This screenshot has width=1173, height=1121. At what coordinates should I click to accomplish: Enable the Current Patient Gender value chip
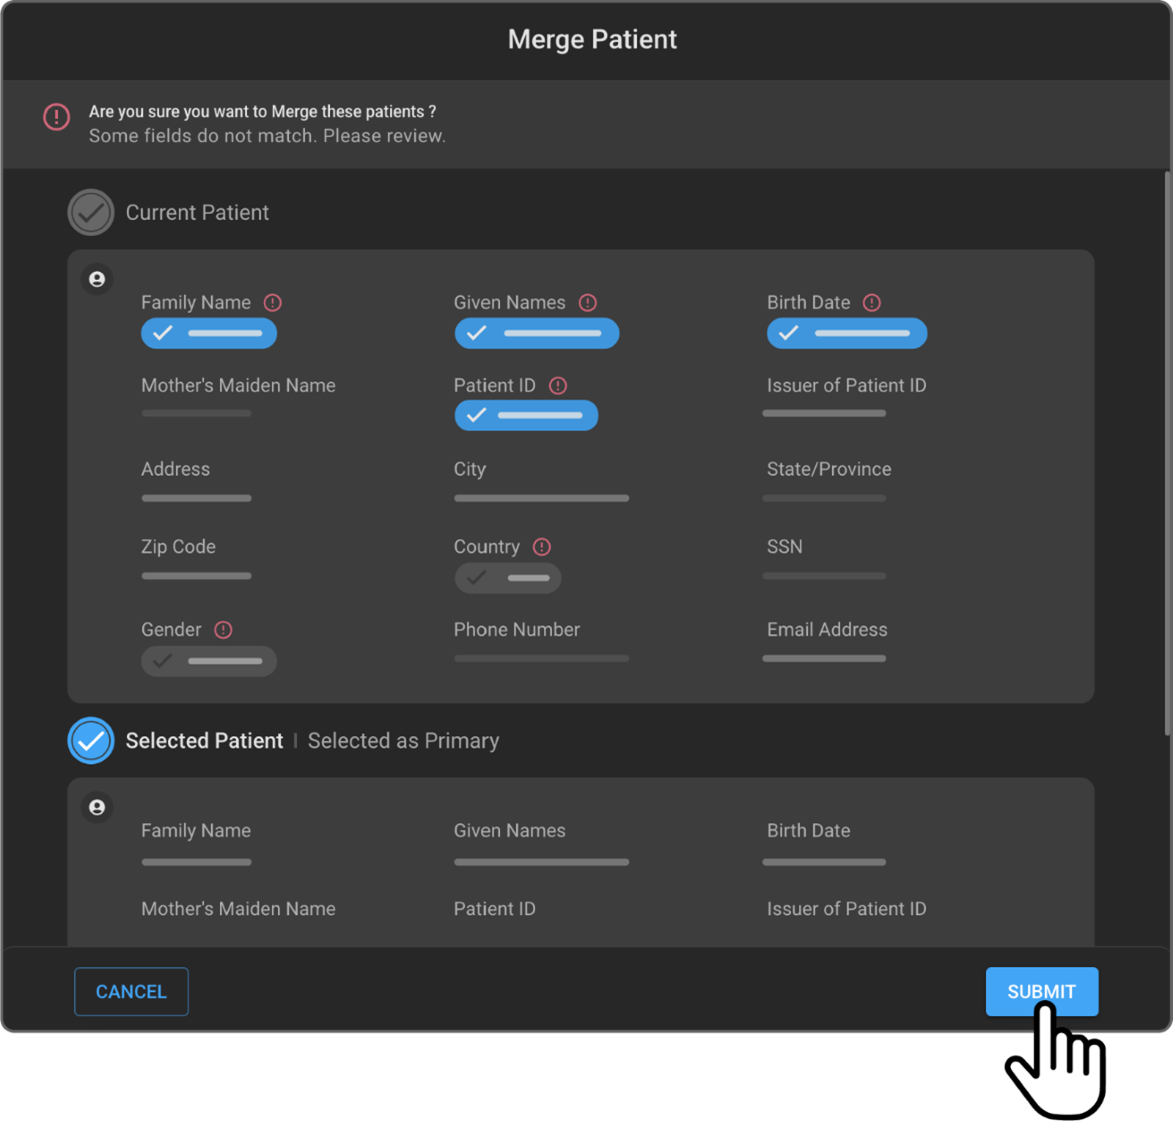pyautogui.click(x=209, y=661)
